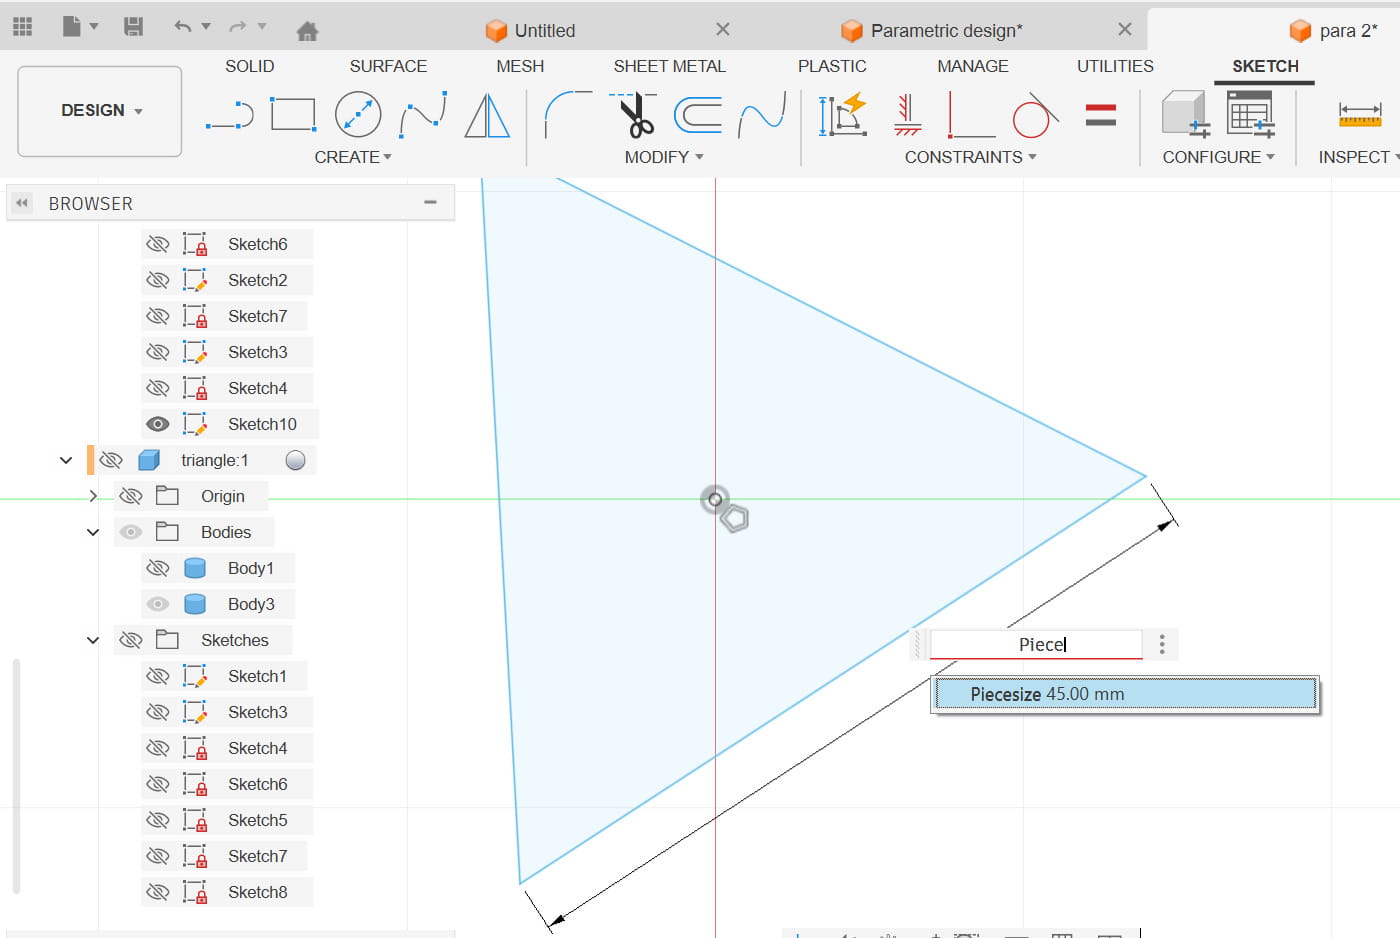Switch to the Parametric design document tab
Image resolution: width=1400 pixels, height=938 pixels.
click(932, 30)
